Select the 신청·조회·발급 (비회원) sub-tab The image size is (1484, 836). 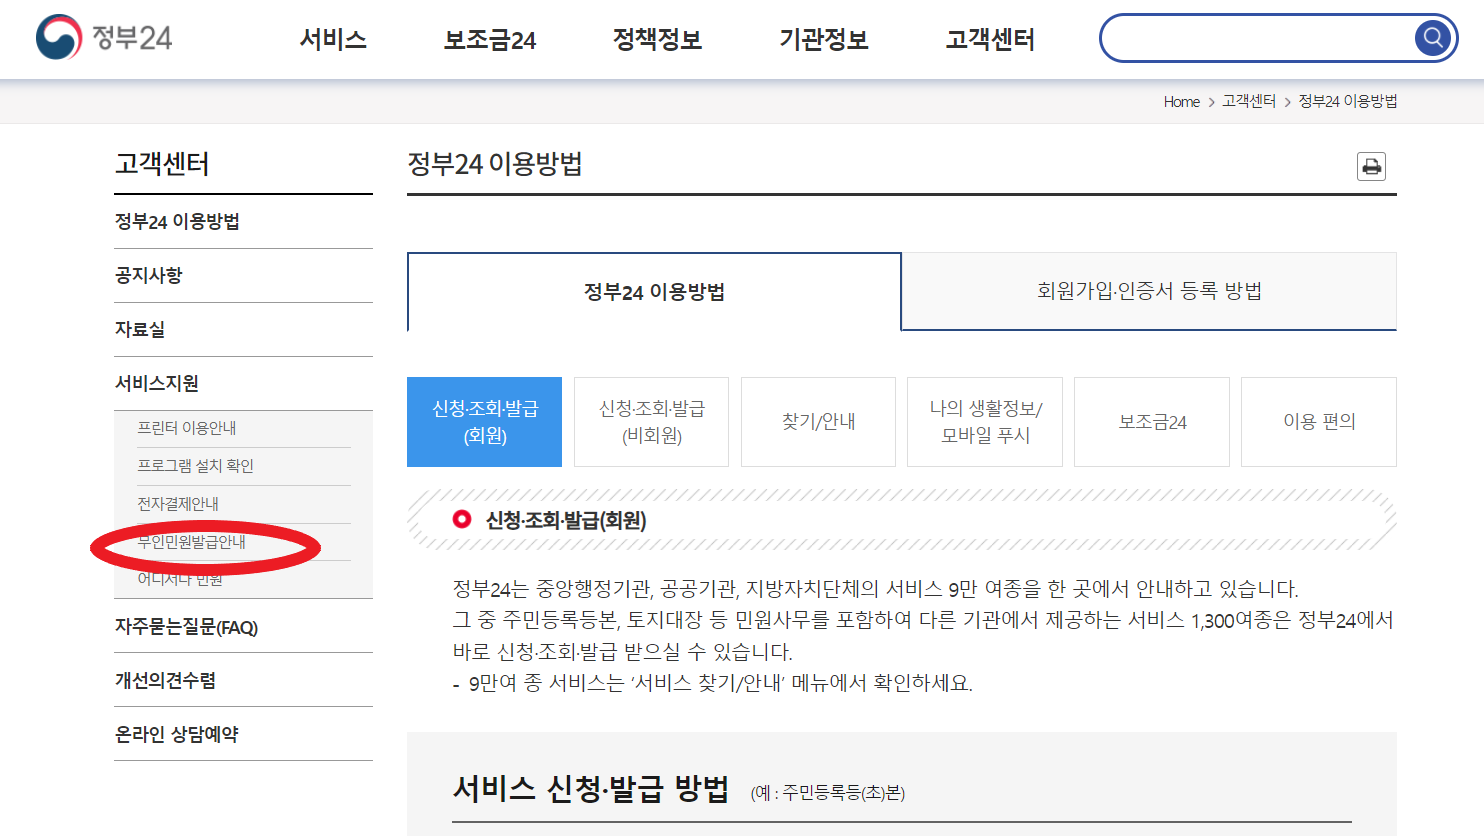(652, 422)
